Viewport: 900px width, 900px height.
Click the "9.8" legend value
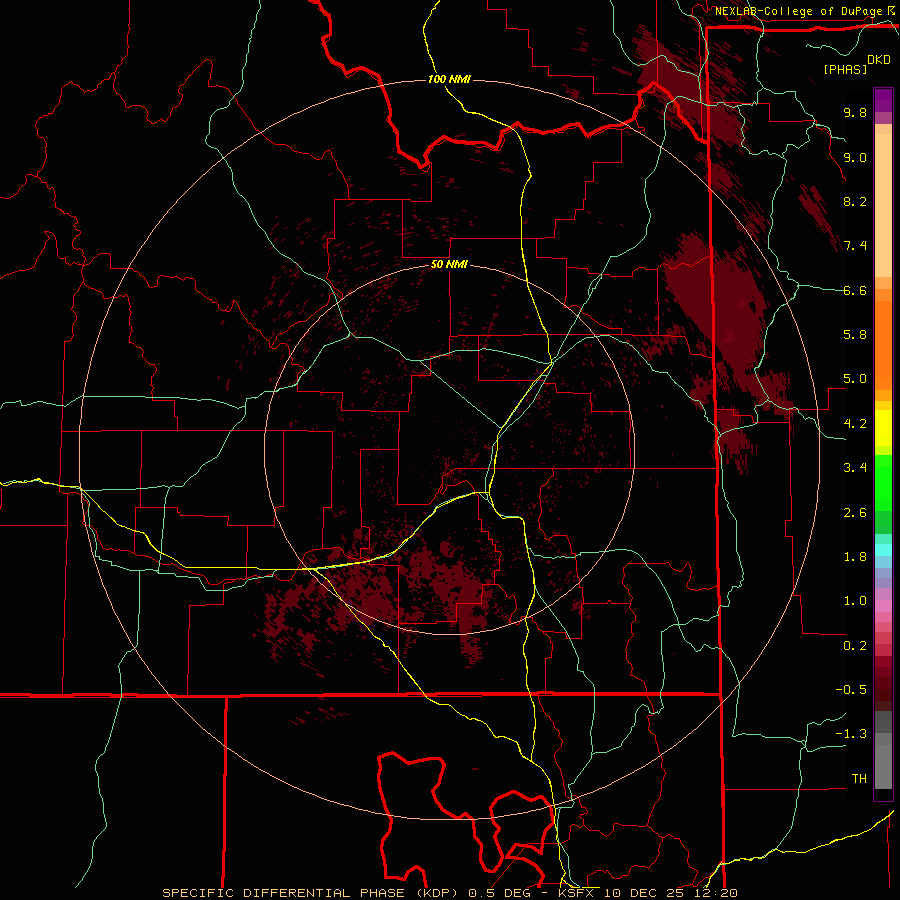click(855, 112)
